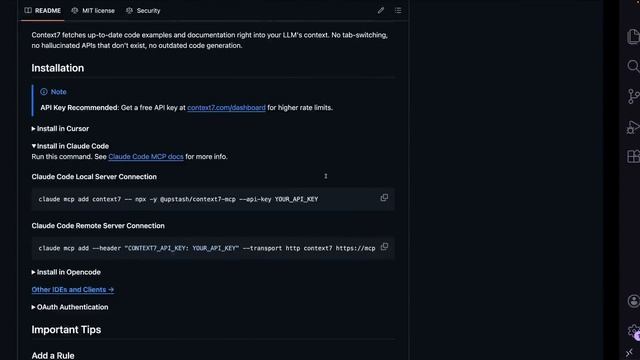Expand the Install in Opencode section
This screenshot has height=360, width=640.
point(66,272)
